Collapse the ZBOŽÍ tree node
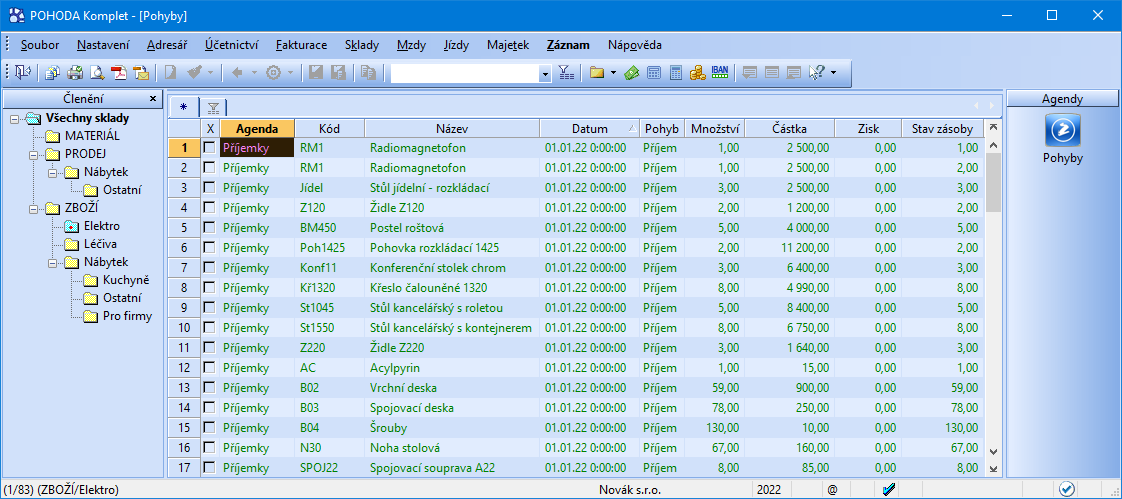Image resolution: width=1122 pixels, height=499 pixels. (33, 208)
